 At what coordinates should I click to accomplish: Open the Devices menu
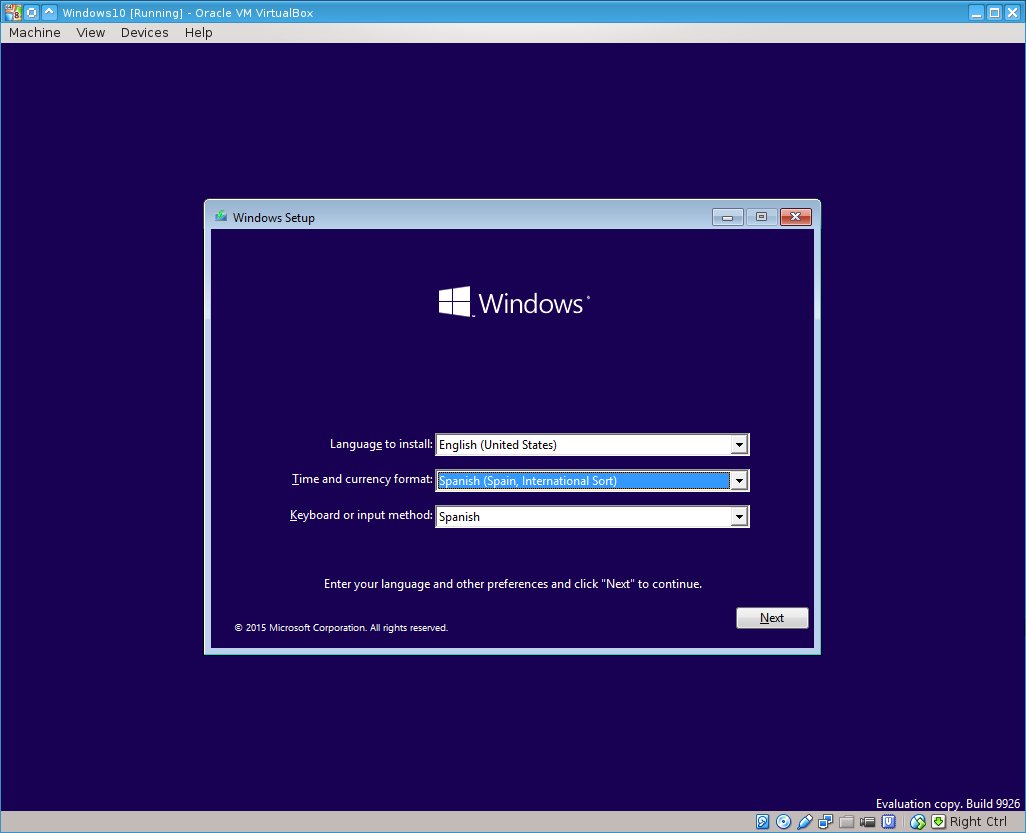tap(145, 33)
